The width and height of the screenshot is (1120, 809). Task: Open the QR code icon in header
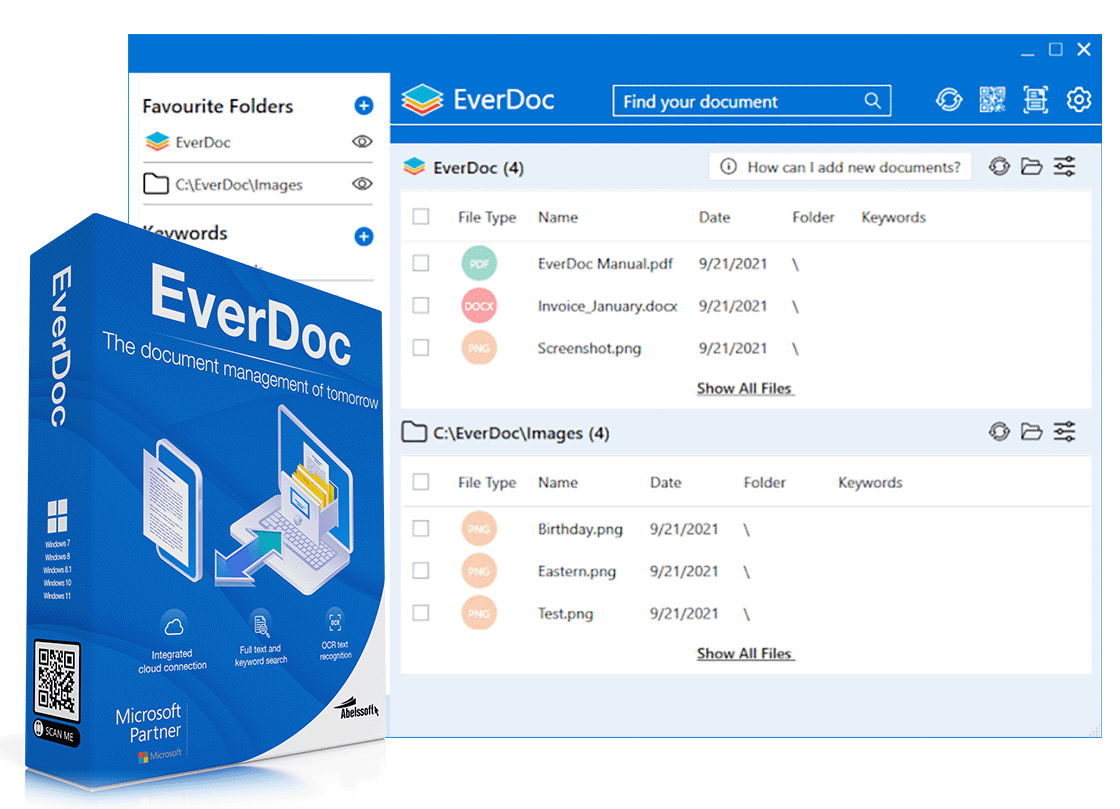point(992,100)
